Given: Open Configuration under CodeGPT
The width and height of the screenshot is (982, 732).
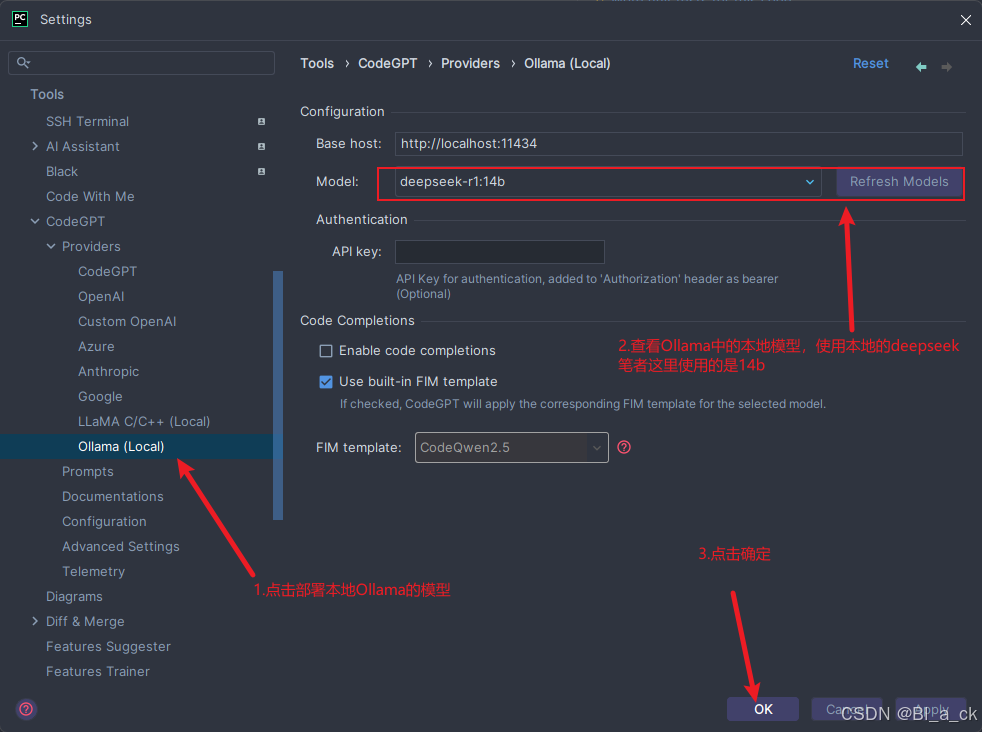Looking at the screenshot, I should pyautogui.click(x=104, y=522).
